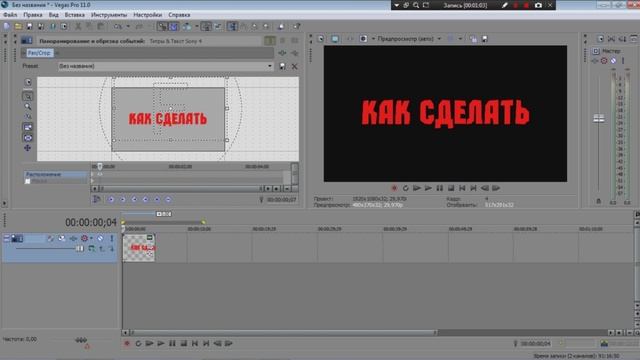
Task: Toggle the video track solo exclamation button
Action: [112, 238]
